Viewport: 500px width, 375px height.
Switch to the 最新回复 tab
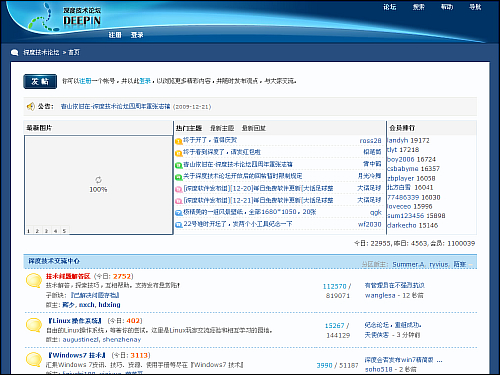point(254,128)
